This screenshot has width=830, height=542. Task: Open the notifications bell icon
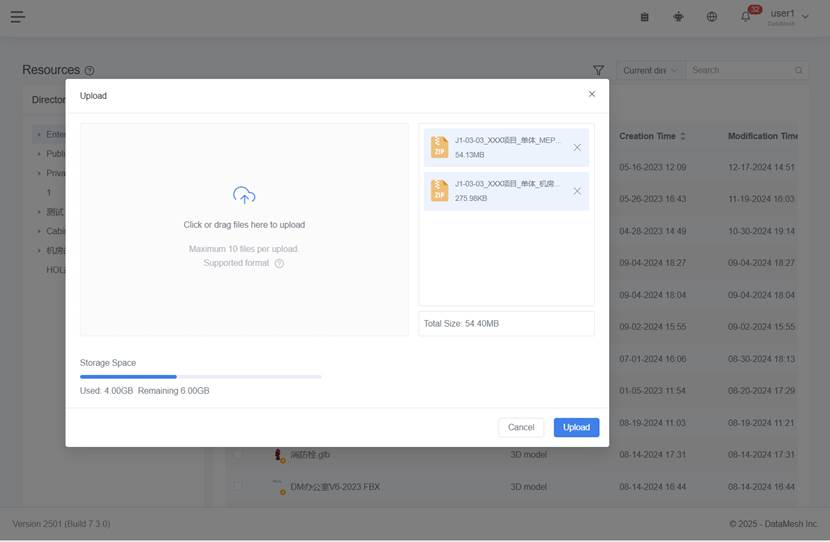coord(745,17)
